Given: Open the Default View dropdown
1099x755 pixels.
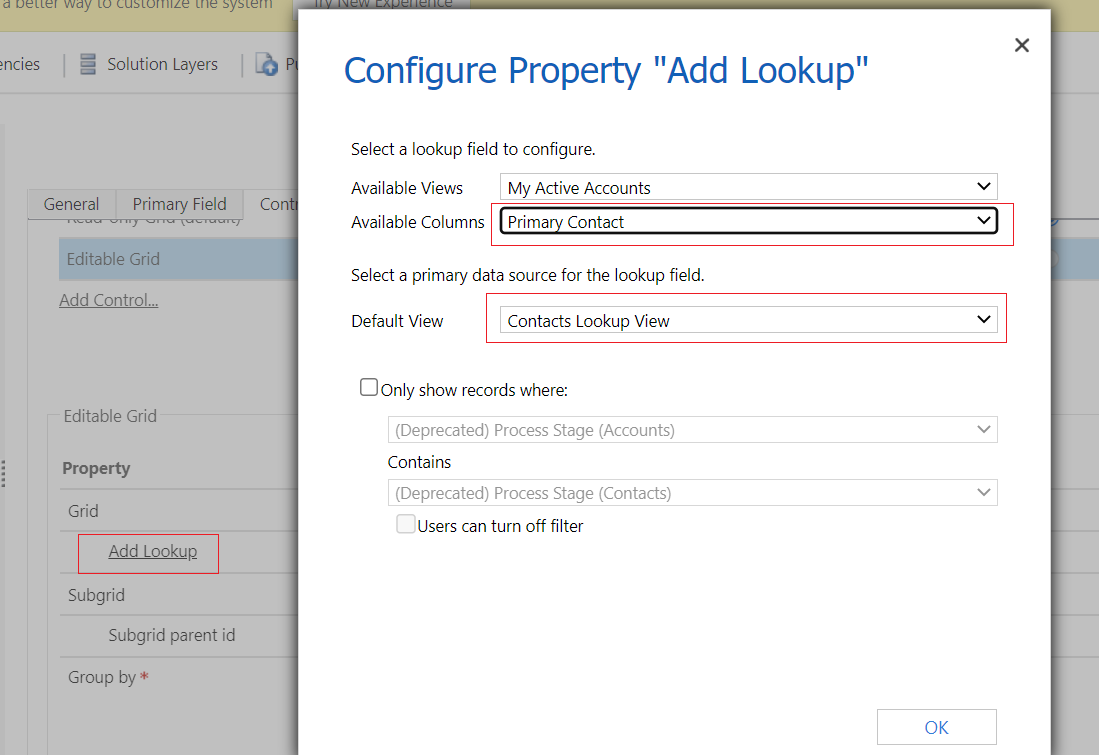Looking at the screenshot, I should (749, 320).
